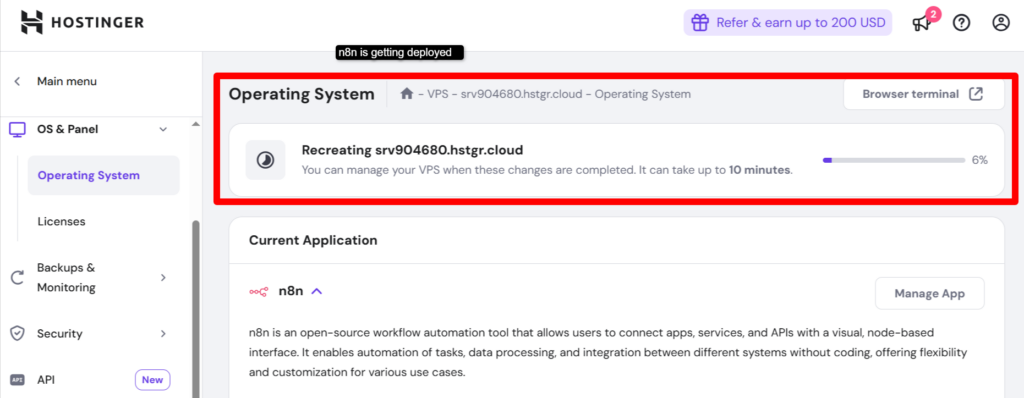Click the 6% progress percentage text
Screen dimensions: 1024x398
tap(980, 160)
